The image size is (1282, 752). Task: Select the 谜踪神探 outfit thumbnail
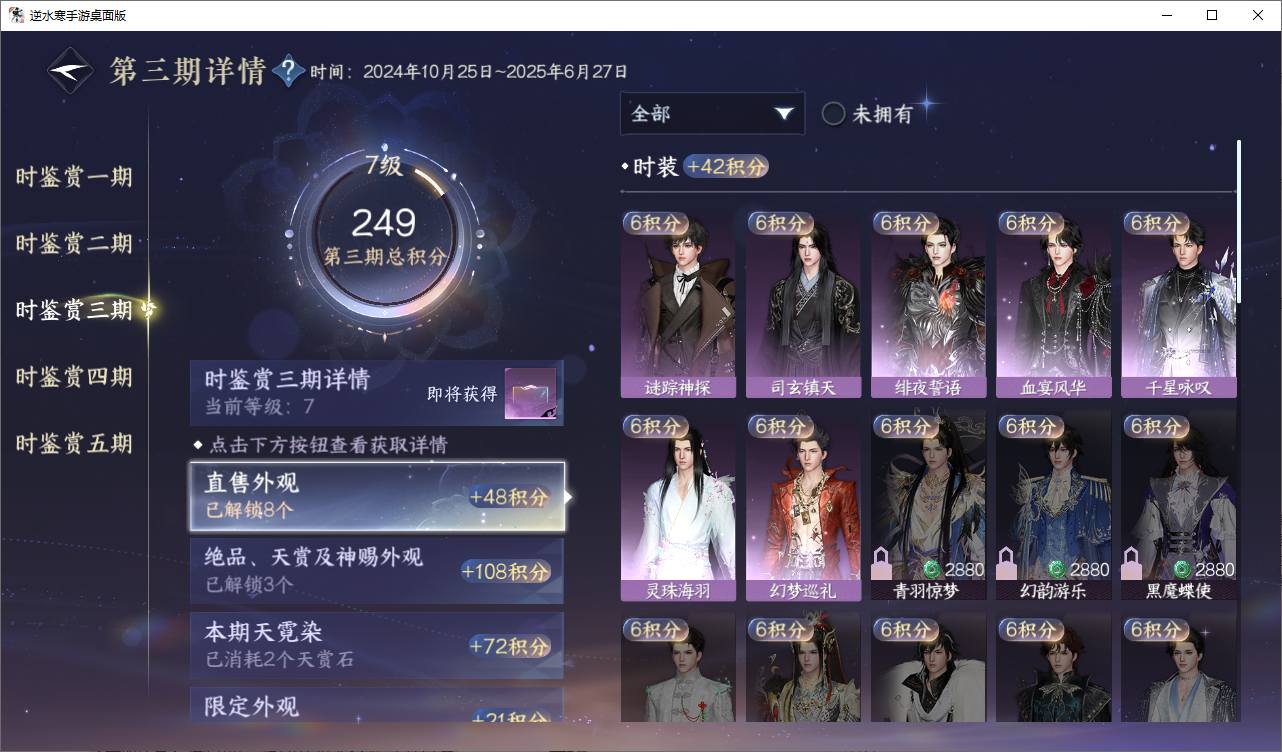point(678,304)
